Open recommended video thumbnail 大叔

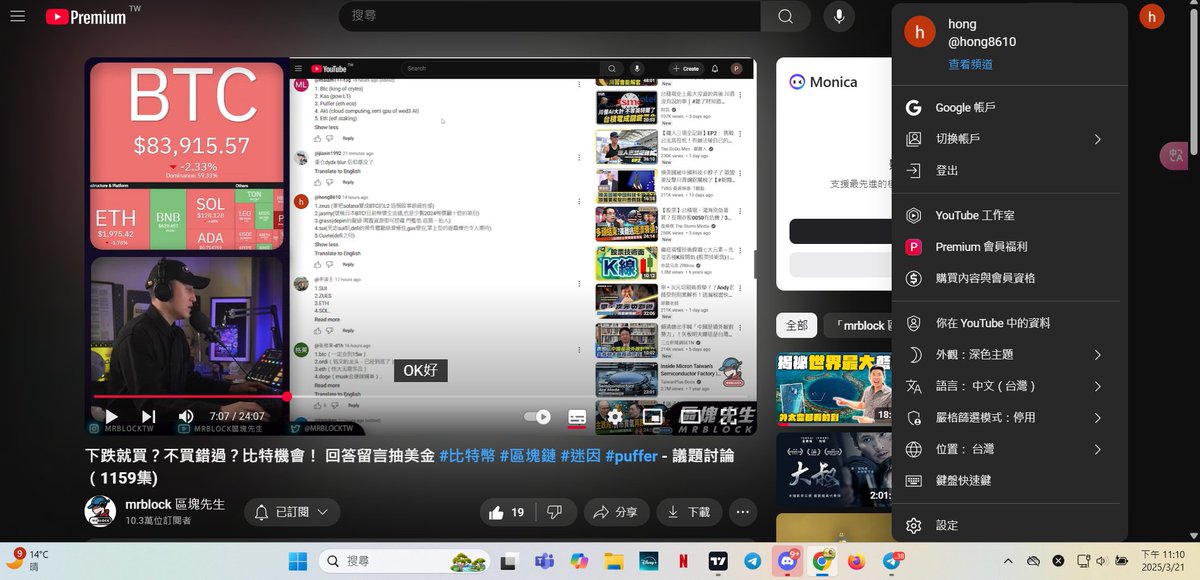pos(834,469)
